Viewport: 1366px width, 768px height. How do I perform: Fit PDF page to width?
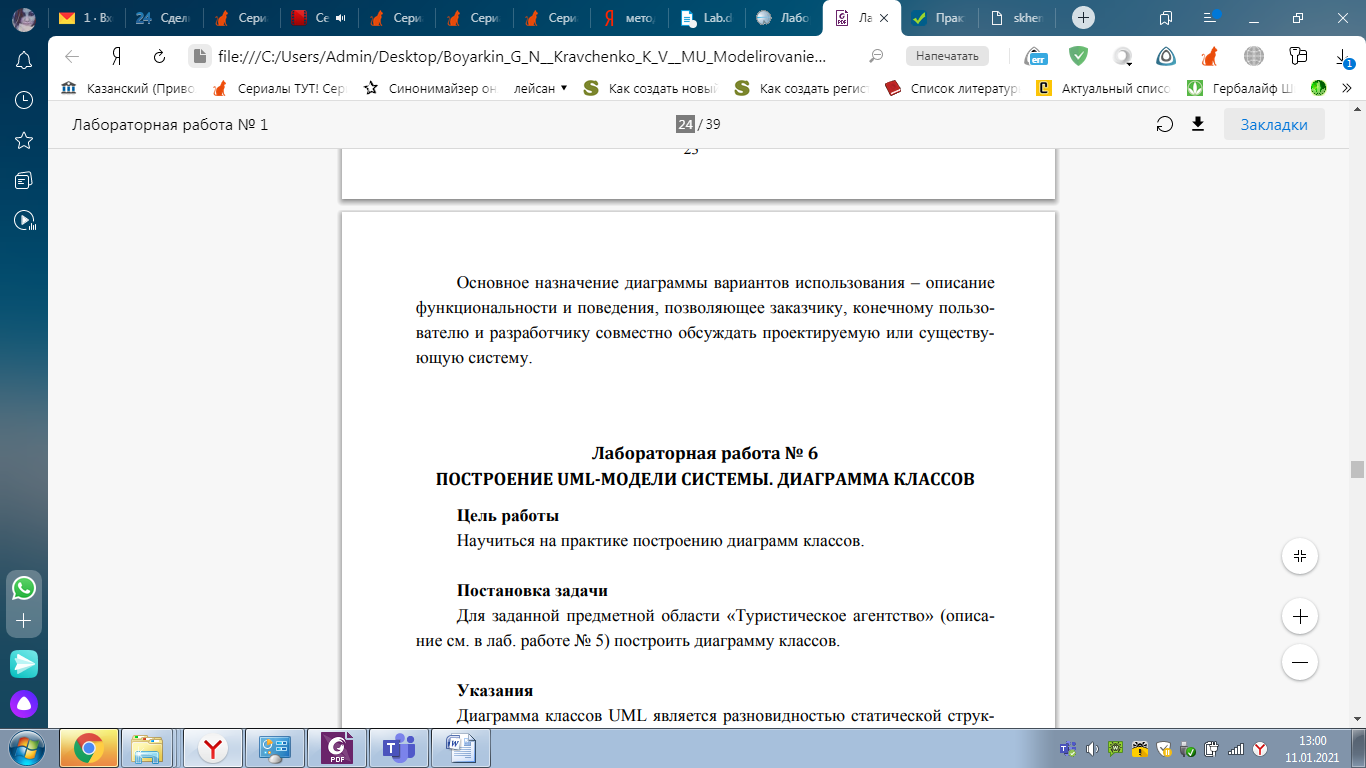point(1300,556)
